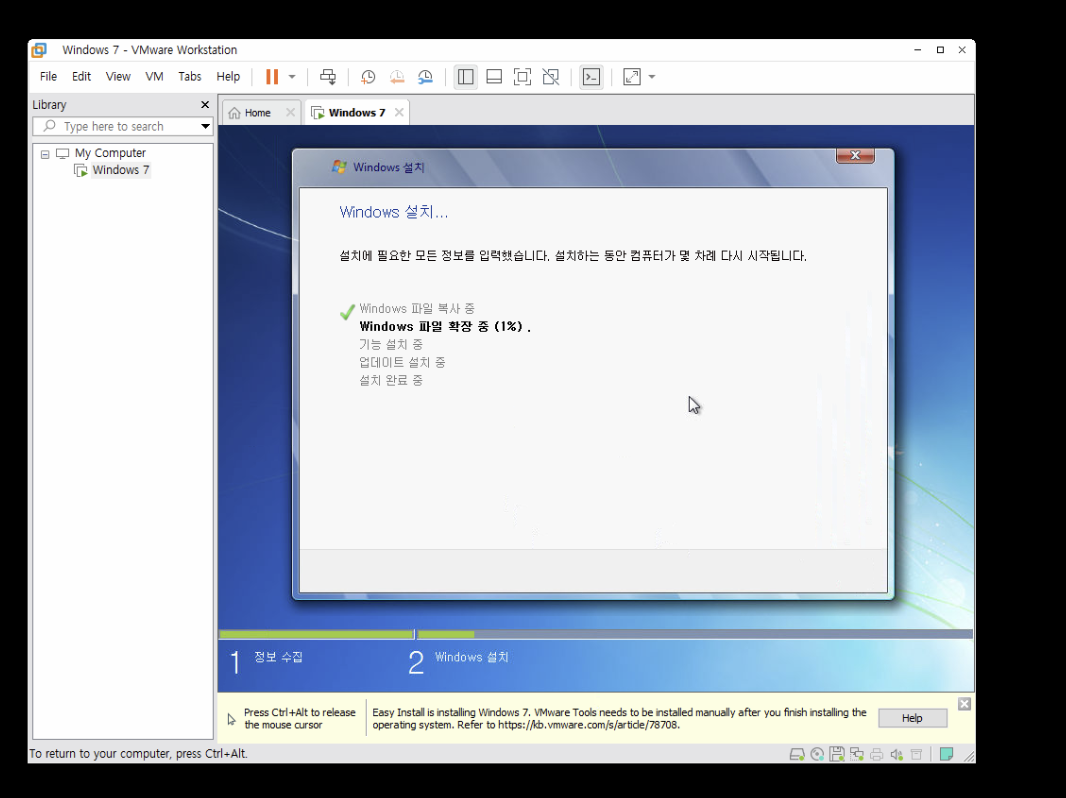Dismiss the Easy Install info bar

point(964,704)
